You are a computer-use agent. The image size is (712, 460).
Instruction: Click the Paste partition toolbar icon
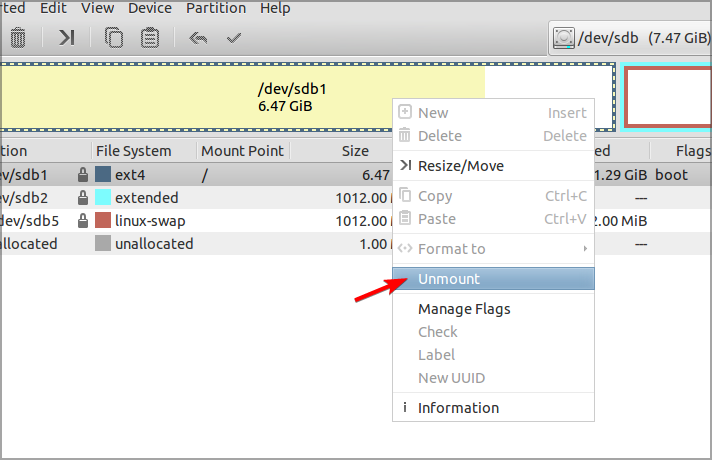coord(150,38)
